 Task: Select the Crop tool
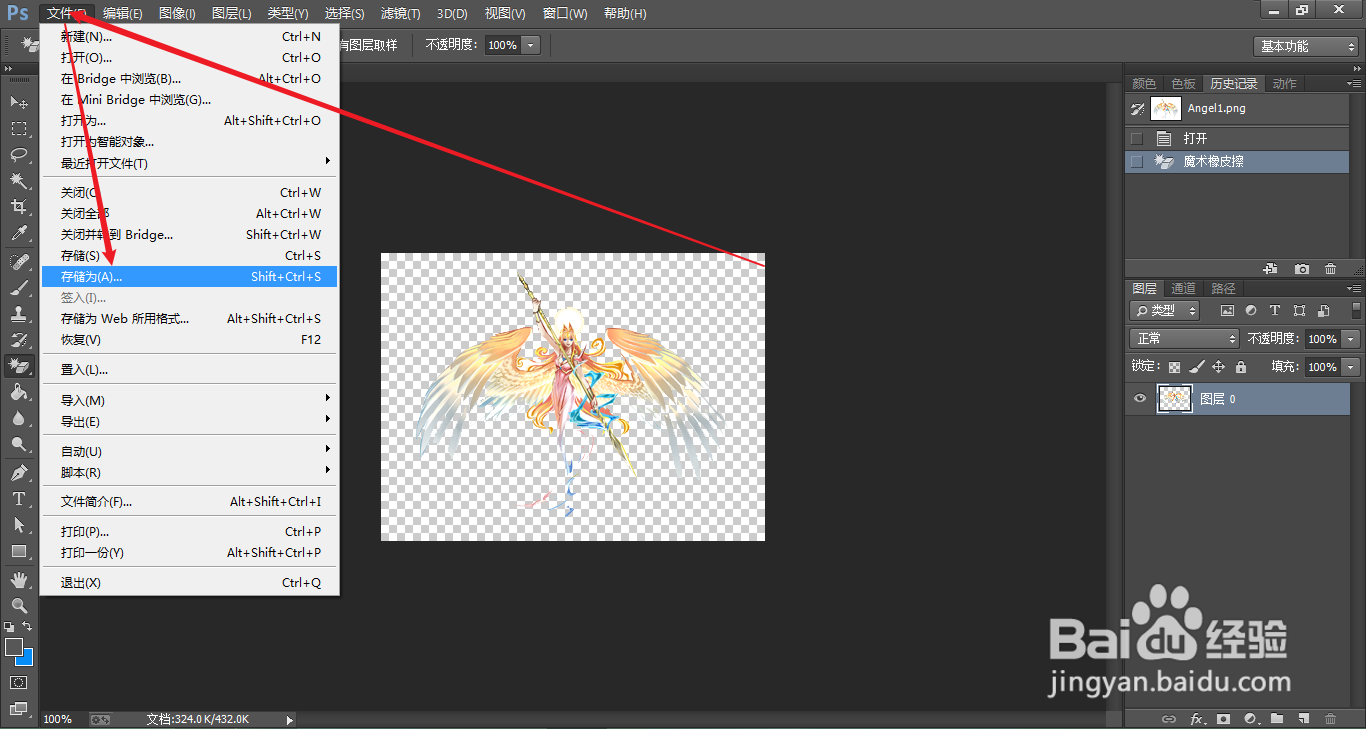(x=19, y=207)
